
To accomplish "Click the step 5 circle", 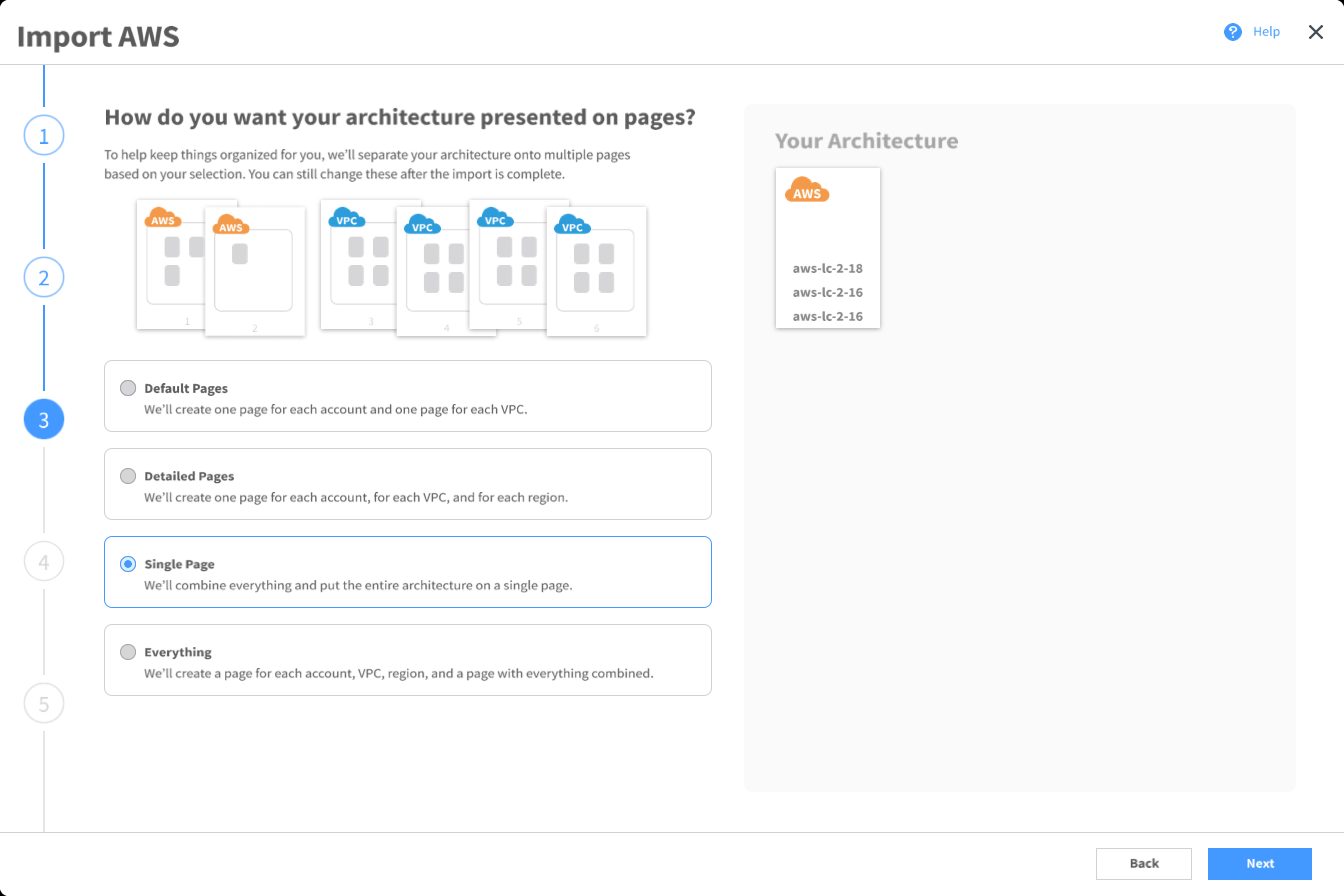I will [x=44, y=704].
